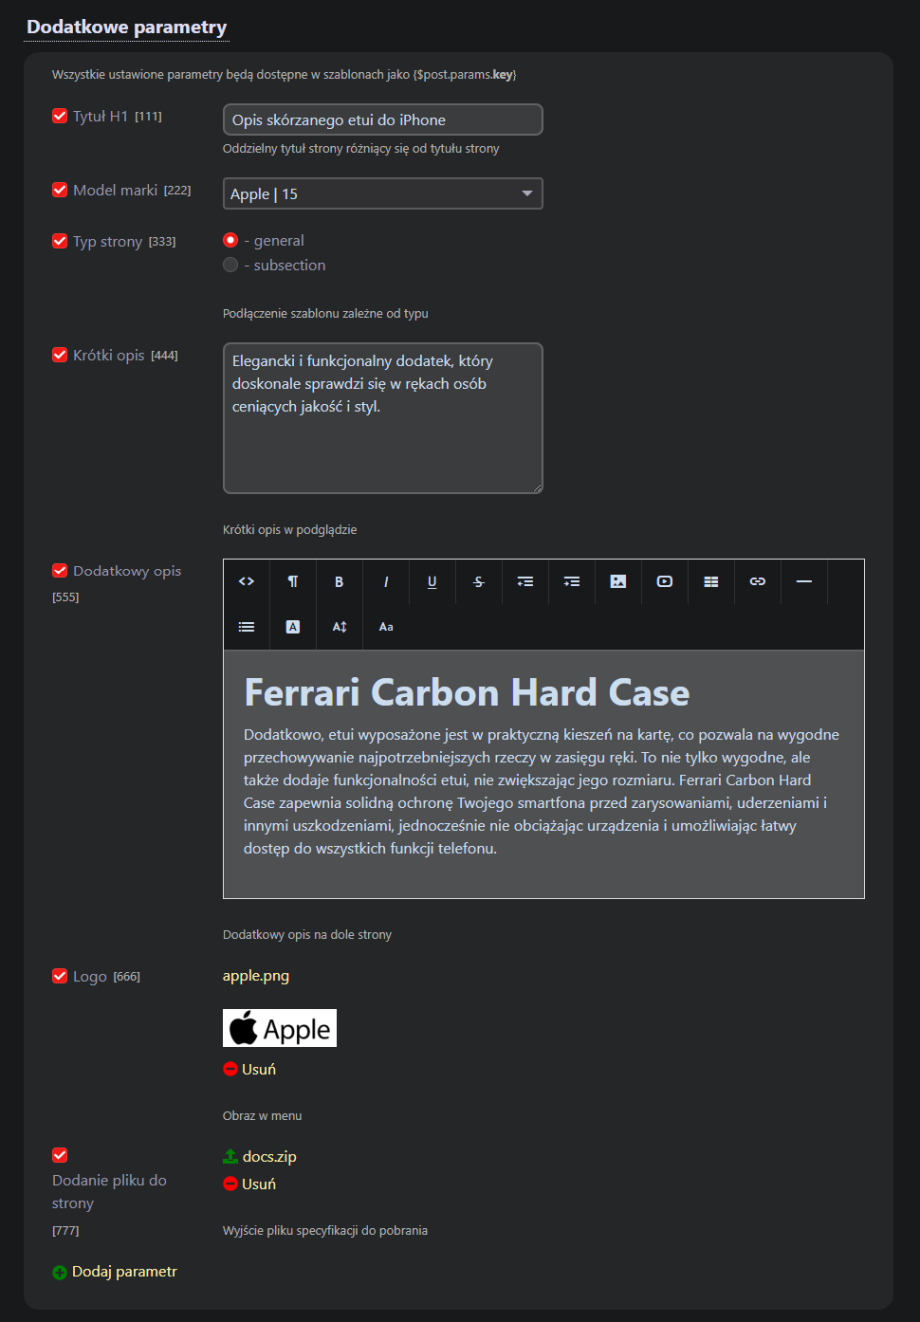Click the Bold formatting icon

click(x=339, y=582)
